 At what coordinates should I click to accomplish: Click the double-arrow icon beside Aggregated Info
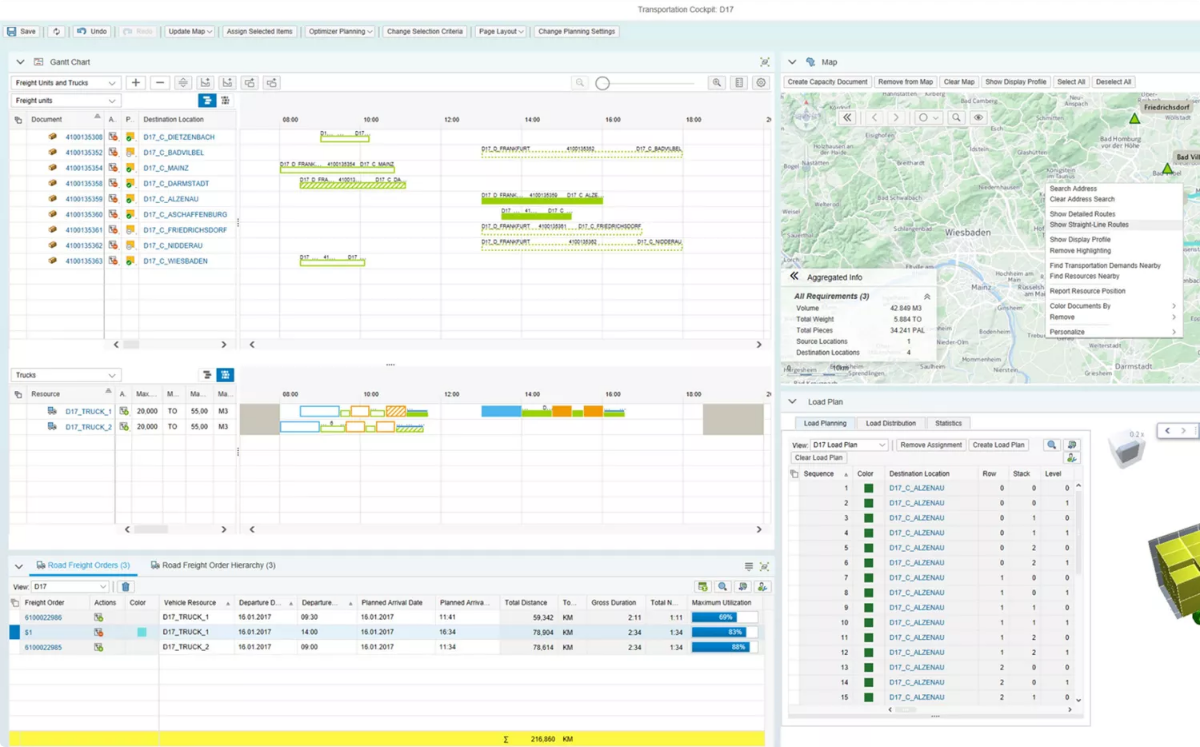(x=795, y=277)
